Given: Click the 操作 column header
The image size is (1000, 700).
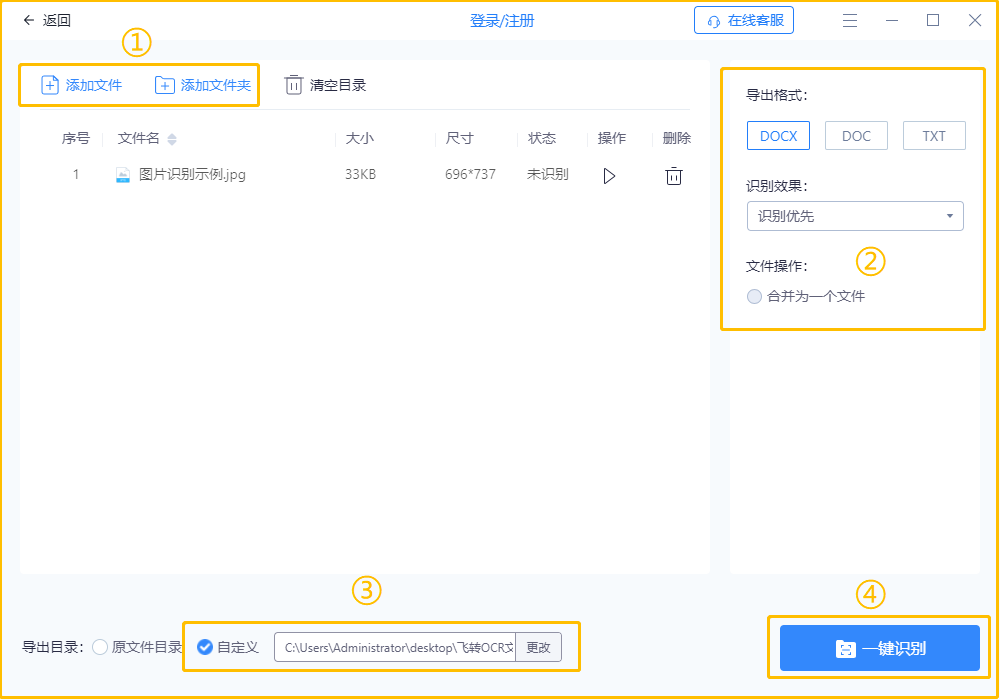Looking at the screenshot, I should click(x=611, y=138).
